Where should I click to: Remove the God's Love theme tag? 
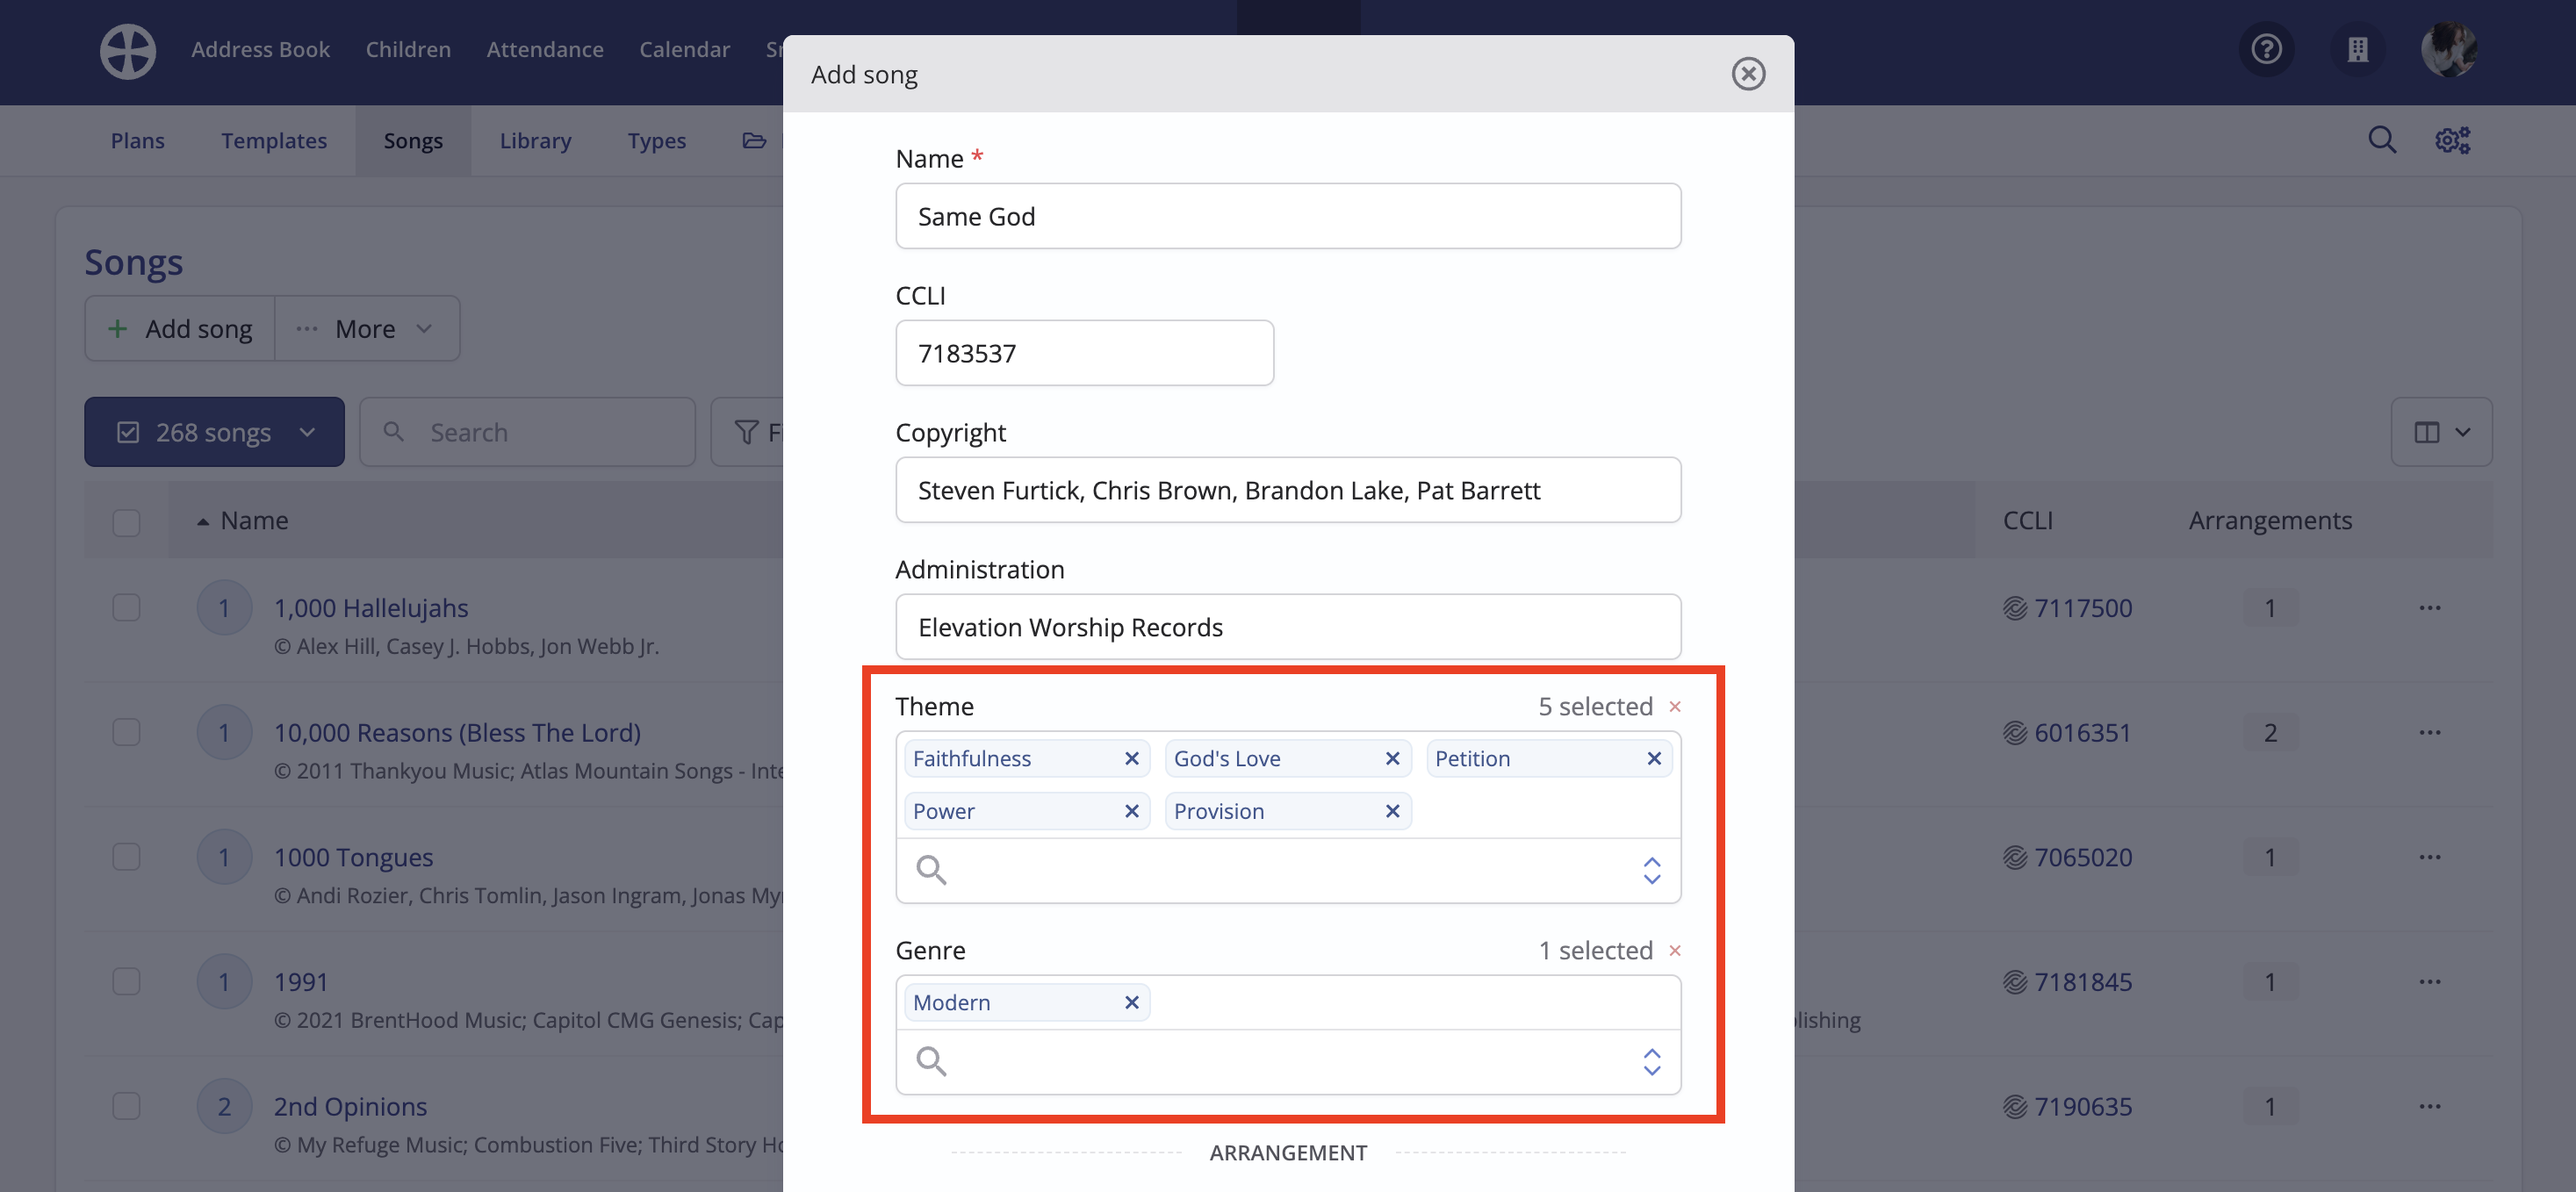click(1392, 759)
